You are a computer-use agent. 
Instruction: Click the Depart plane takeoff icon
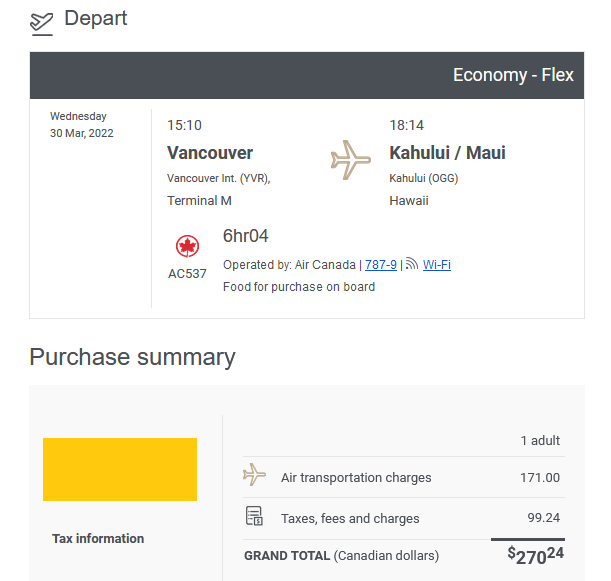pyautogui.click(x=41, y=21)
